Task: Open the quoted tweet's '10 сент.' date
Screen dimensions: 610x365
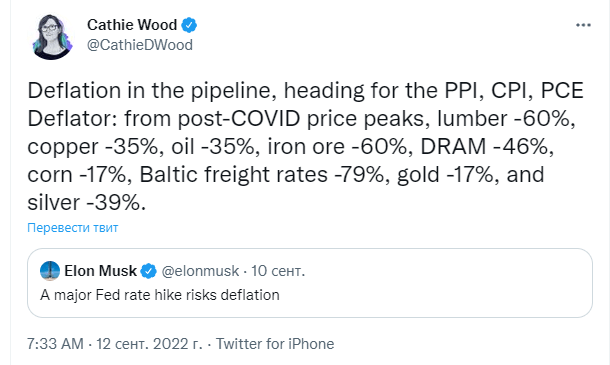Action: 278,271
